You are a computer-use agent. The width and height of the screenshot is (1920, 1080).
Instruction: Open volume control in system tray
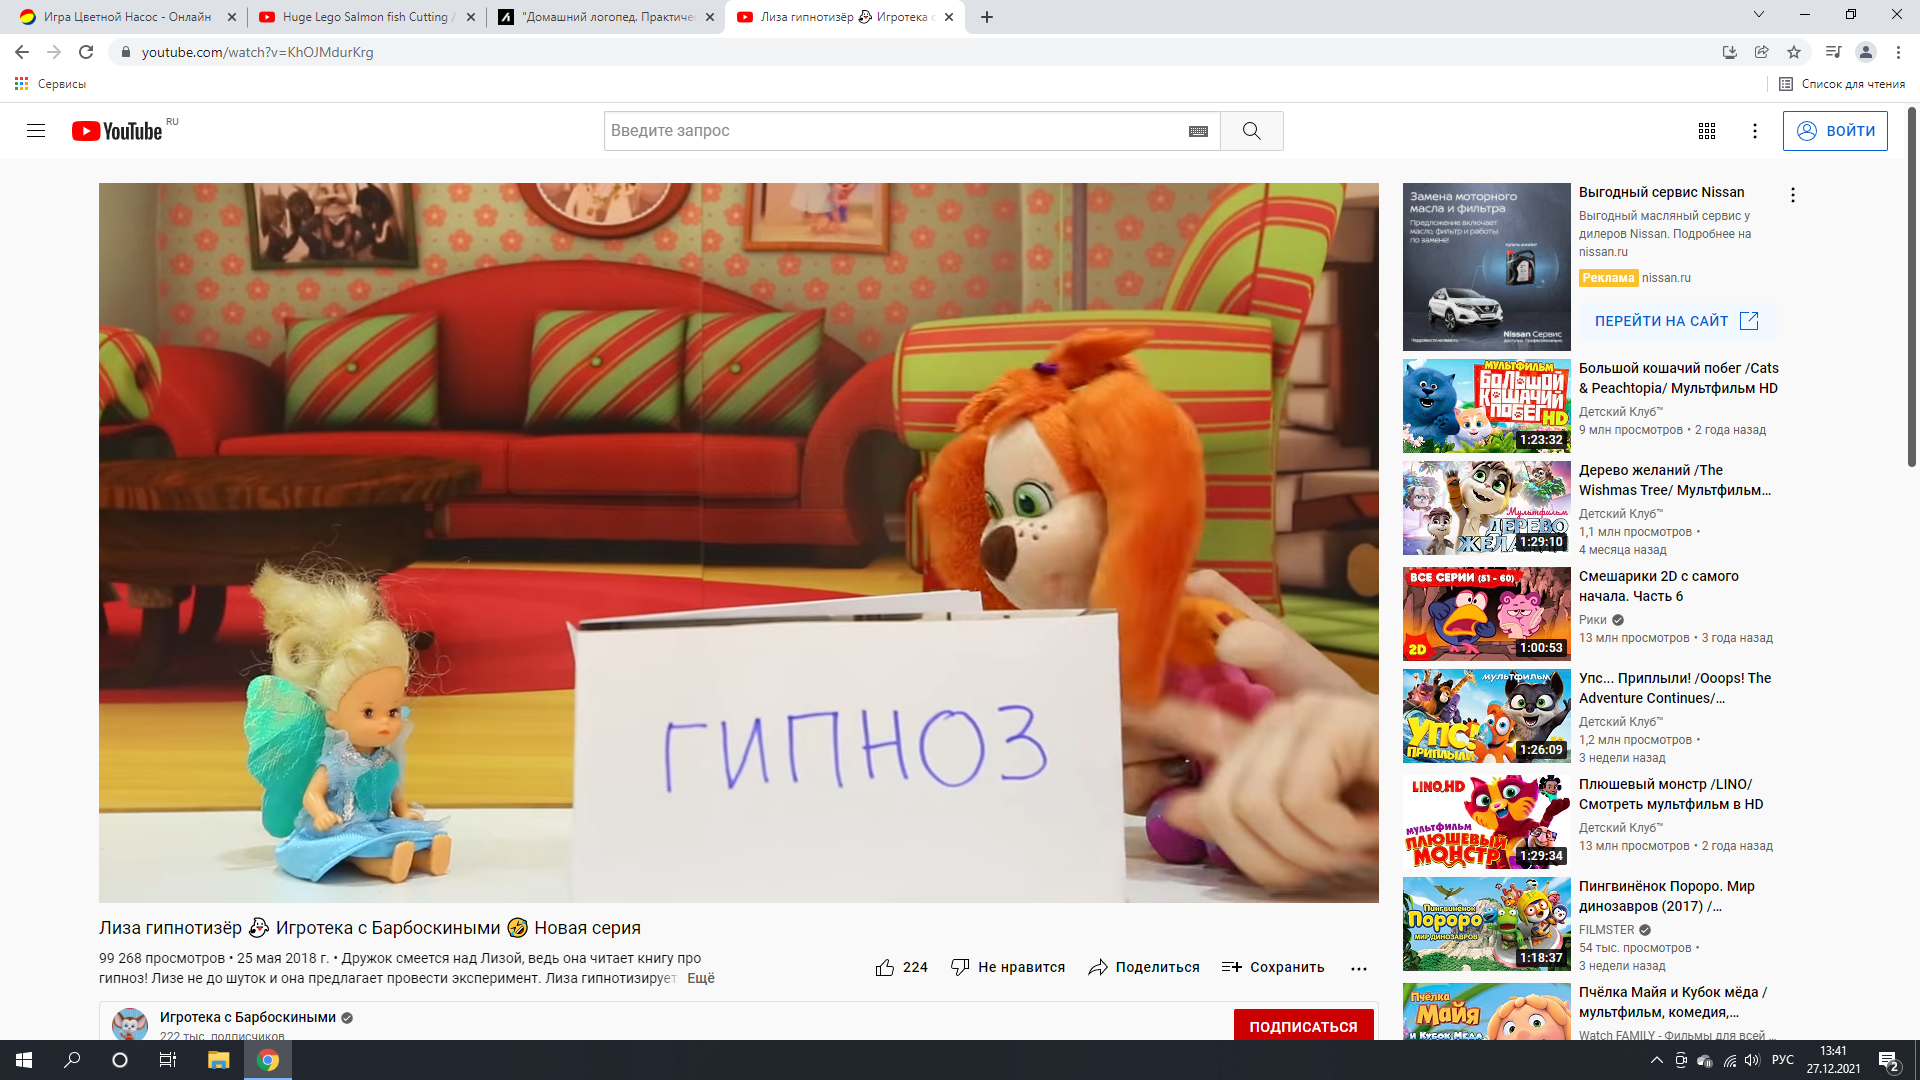tap(1752, 1060)
